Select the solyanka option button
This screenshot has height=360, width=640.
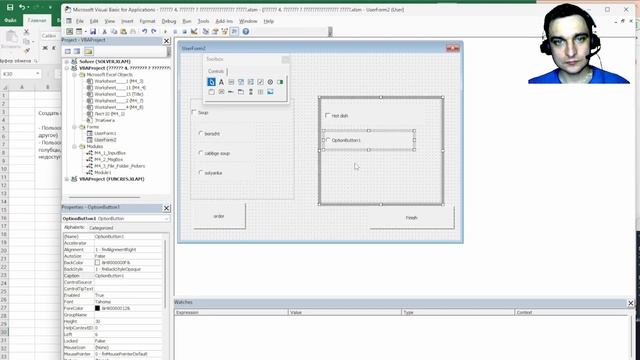[201, 173]
